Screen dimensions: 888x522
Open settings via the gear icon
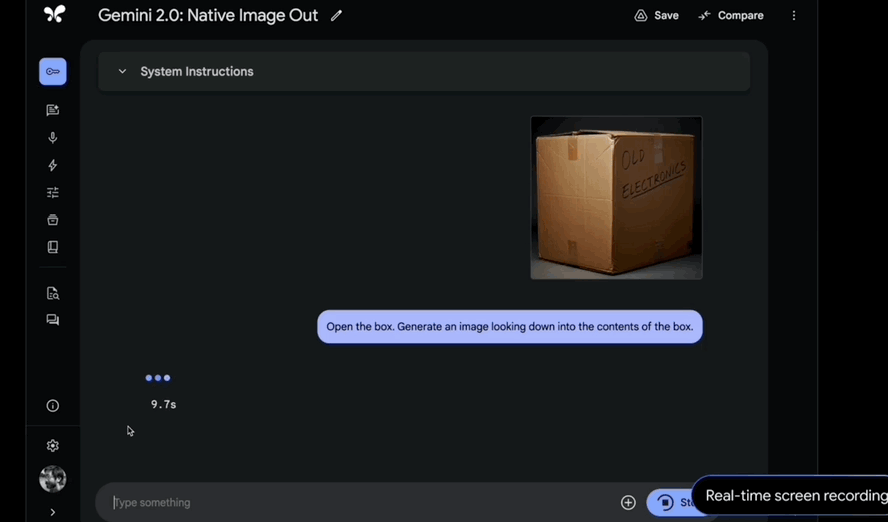pos(53,446)
